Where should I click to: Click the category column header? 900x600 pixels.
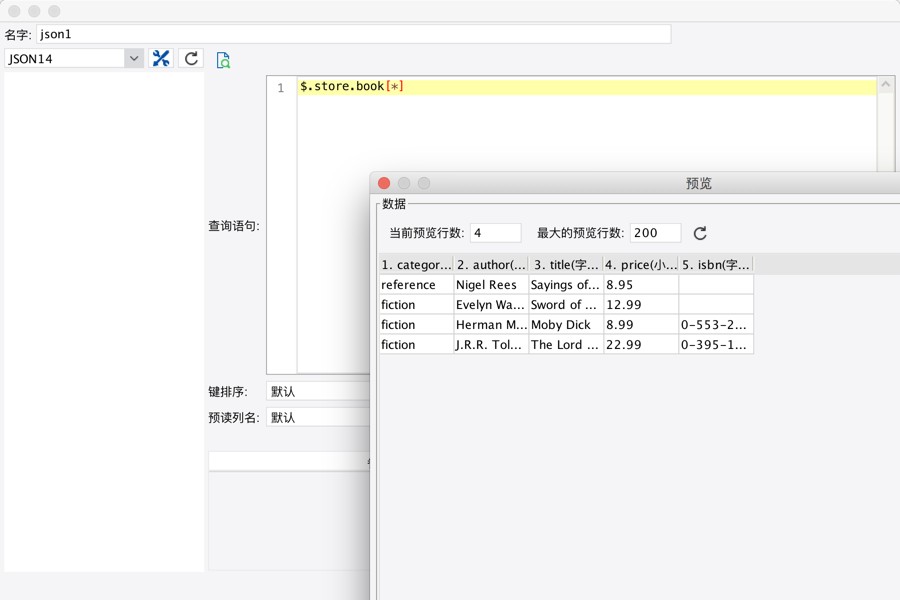pyautogui.click(x=414, y=264)
